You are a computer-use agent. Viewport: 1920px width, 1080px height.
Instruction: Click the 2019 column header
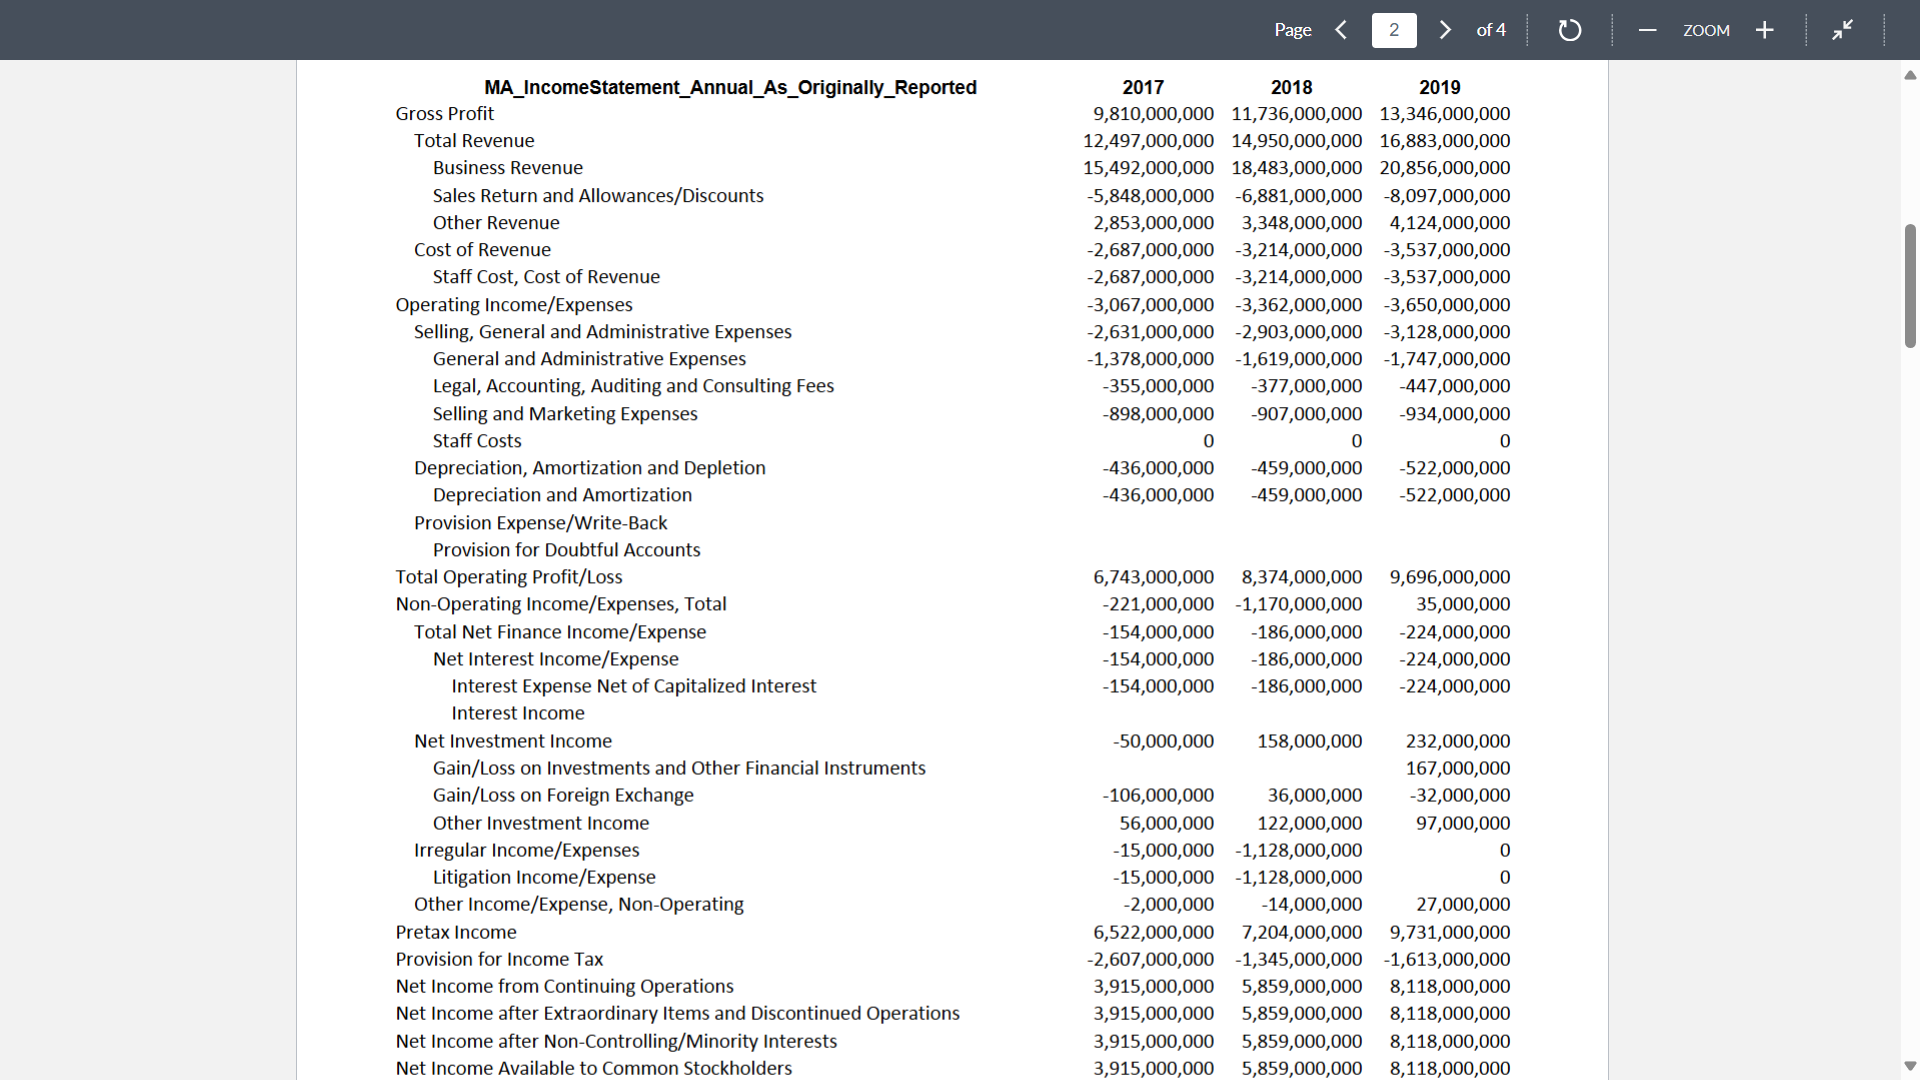pos(1439,87)
